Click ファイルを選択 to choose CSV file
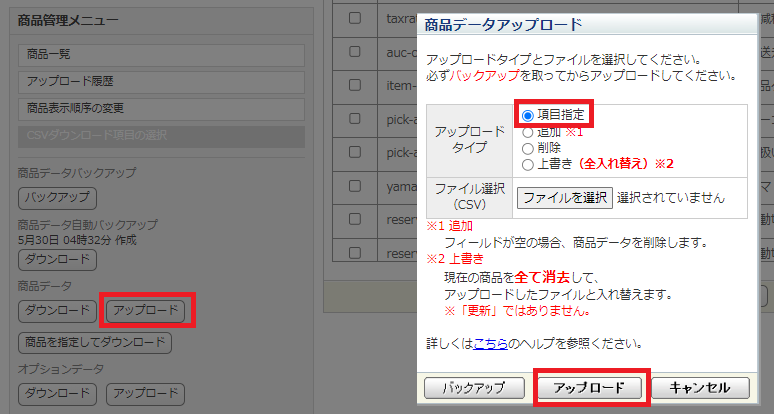 [564, 197]
